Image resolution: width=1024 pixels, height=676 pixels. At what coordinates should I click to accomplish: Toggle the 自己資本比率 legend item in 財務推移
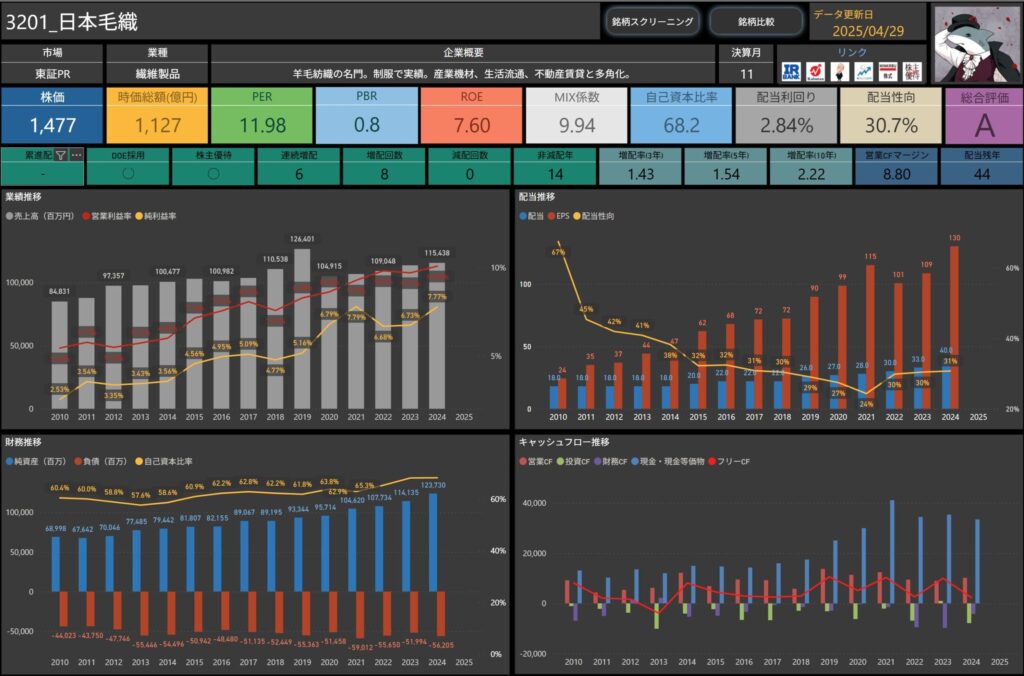[164, 462]
